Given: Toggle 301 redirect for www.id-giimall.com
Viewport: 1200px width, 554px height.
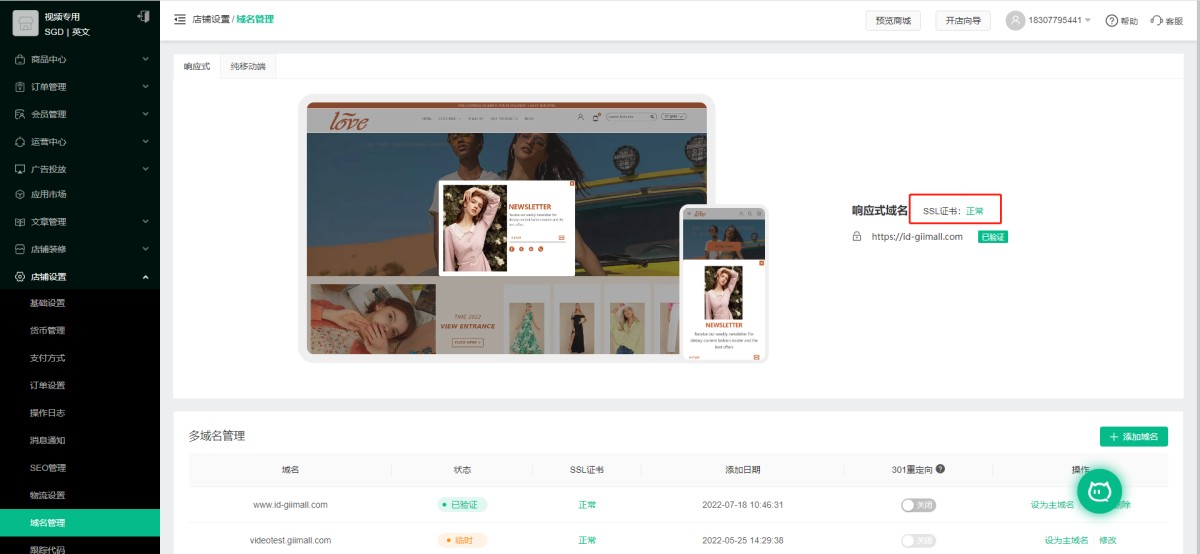Looking at the screenshot, I should pos(917,505).
